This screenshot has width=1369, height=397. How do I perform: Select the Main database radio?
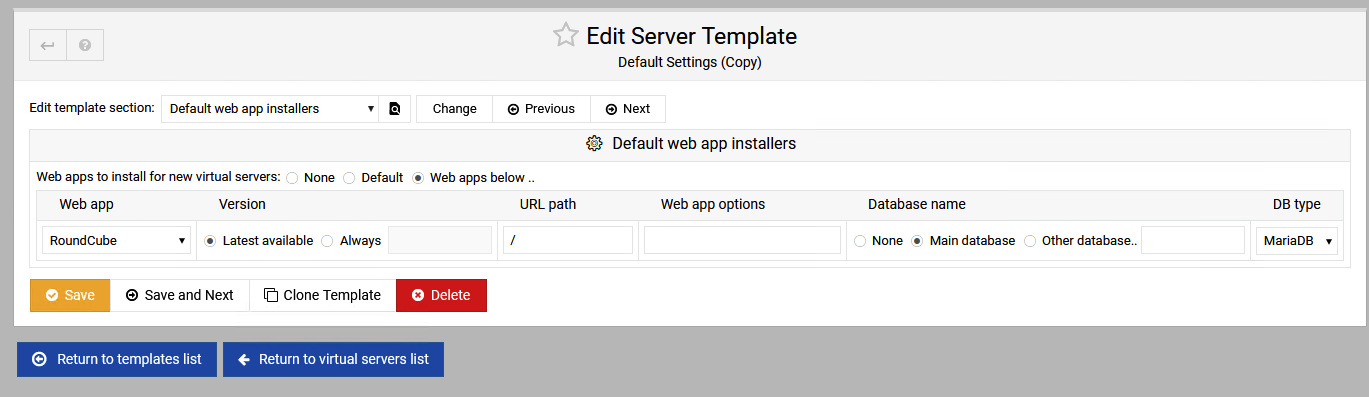pyautogui.click(x=917, y=241)
